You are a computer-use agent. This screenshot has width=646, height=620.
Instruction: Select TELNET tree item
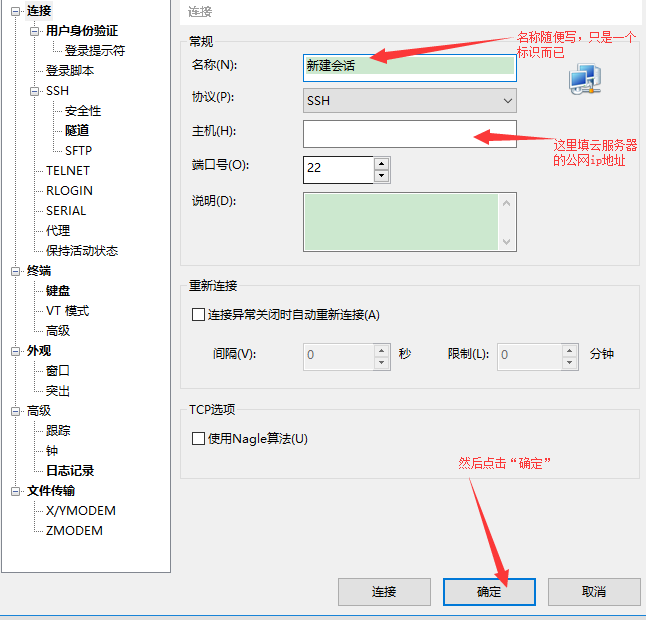coord(68,171)
